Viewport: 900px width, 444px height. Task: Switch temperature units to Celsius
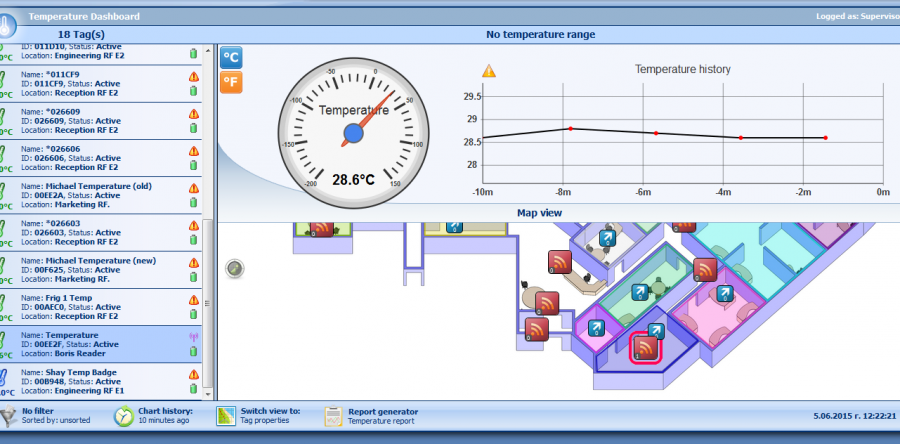pyautogui.click(x=231, y=58)
